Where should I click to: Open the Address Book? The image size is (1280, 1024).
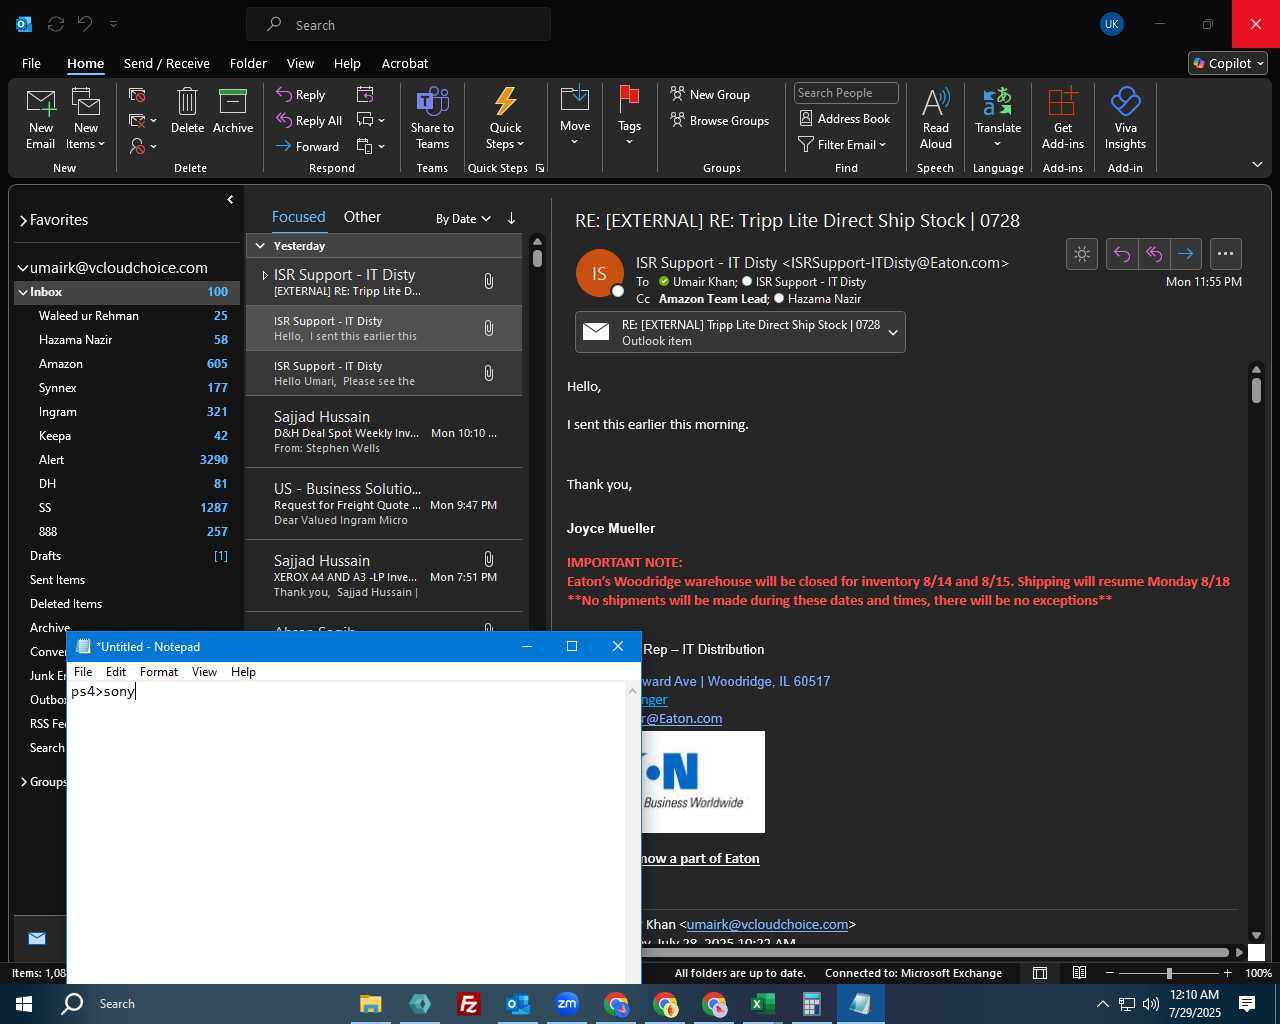[x=844, y=118]
